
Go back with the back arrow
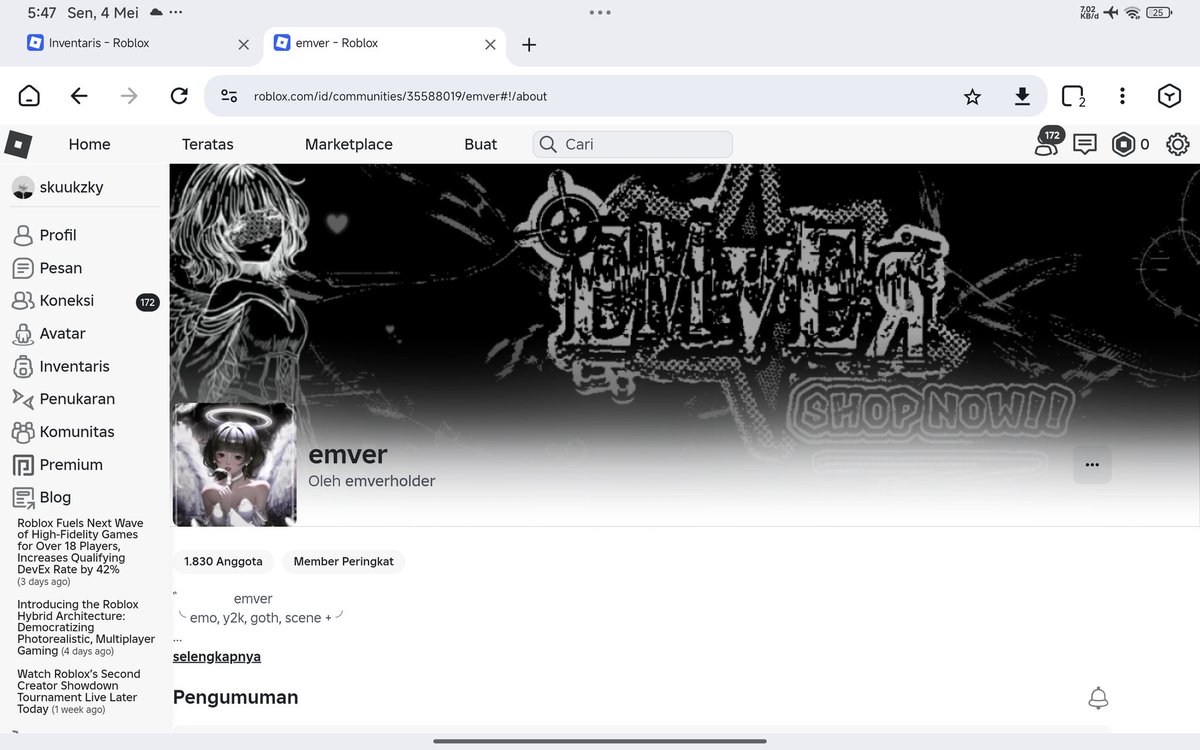tap(79, 96)
